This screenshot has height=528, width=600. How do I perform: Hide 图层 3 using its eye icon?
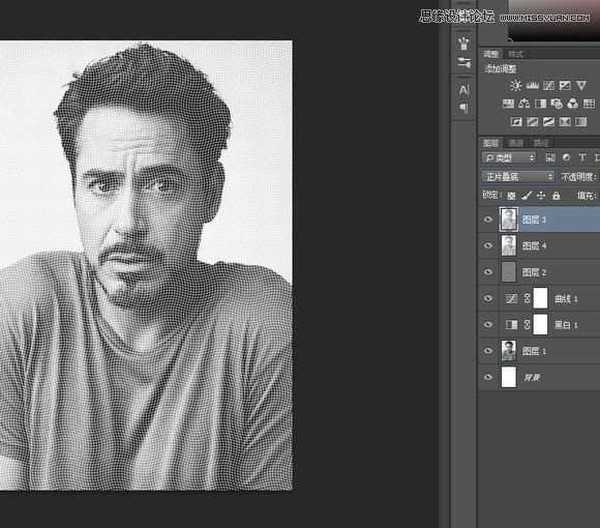[488, 219]
